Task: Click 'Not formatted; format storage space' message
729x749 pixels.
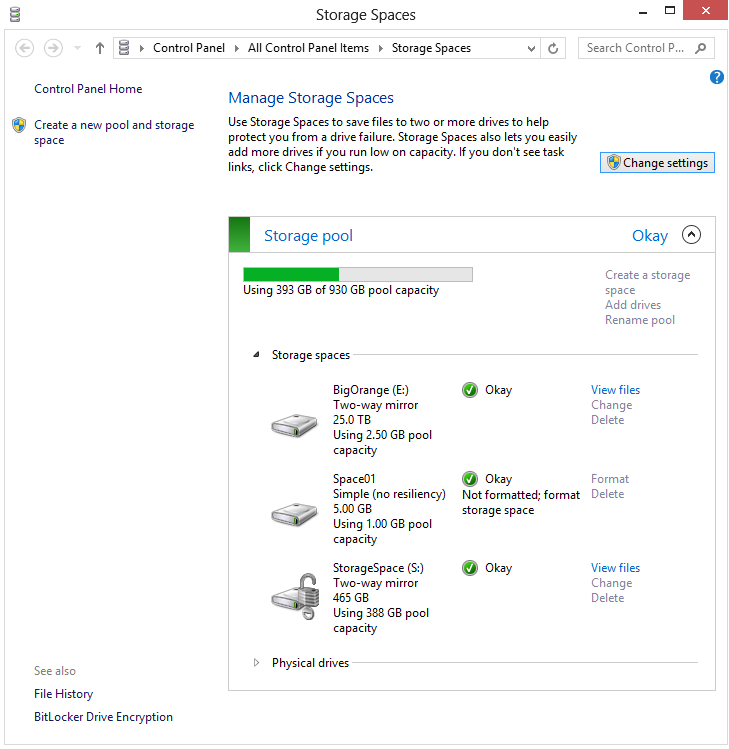Action: click(521, 503)
